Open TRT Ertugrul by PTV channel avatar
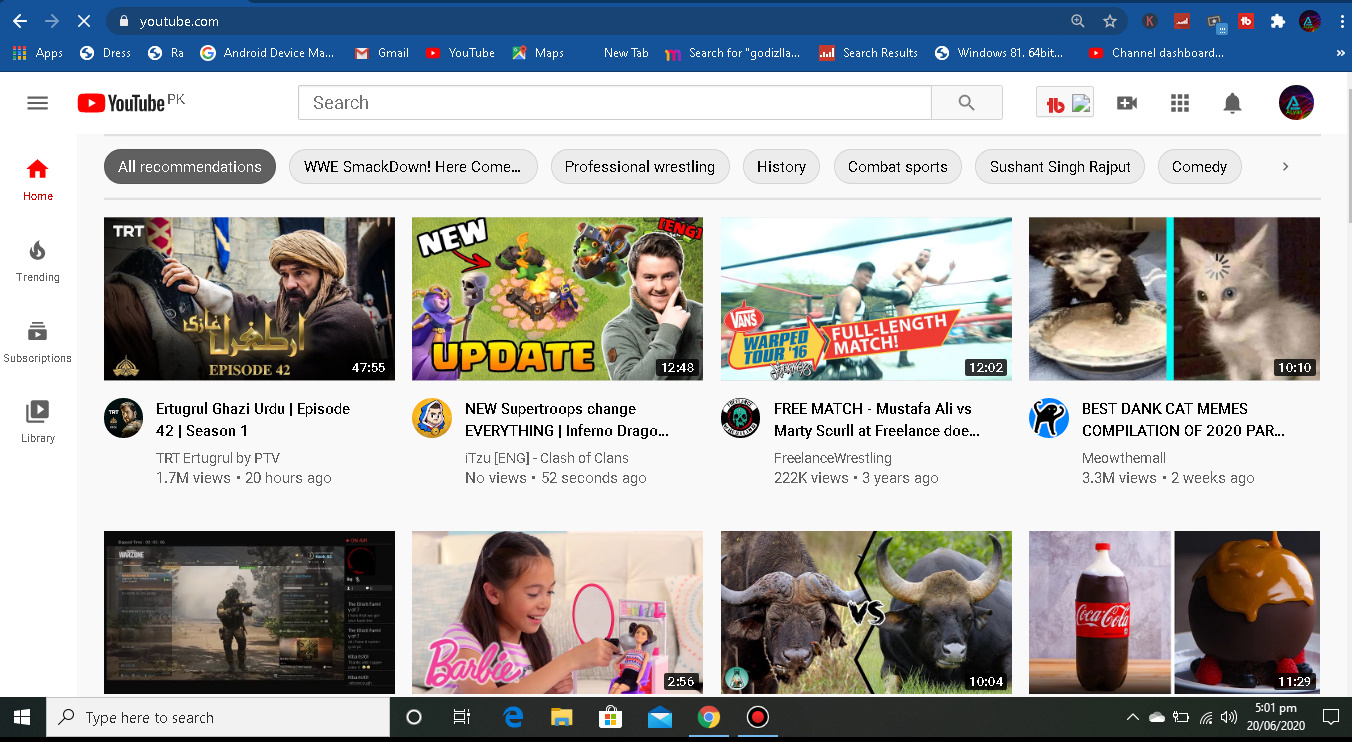This screenshot has width=1352, height=742. (124, 418)
